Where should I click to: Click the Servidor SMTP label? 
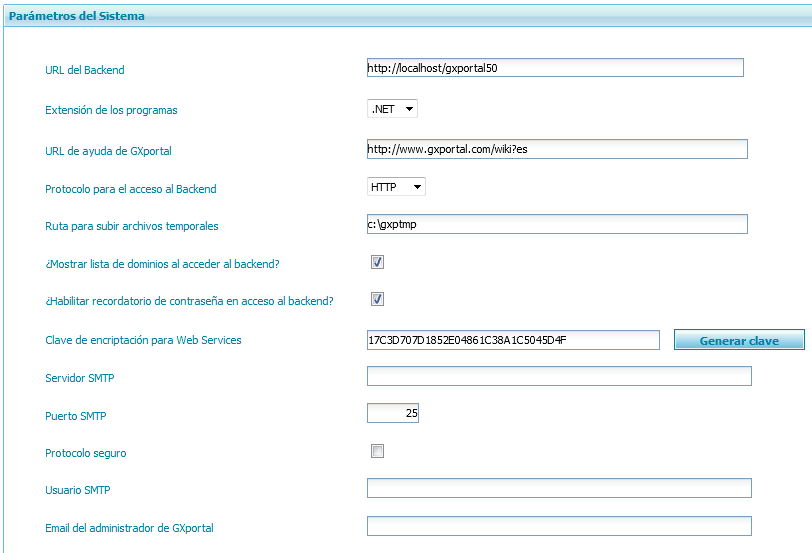click(x=79, y=378)
